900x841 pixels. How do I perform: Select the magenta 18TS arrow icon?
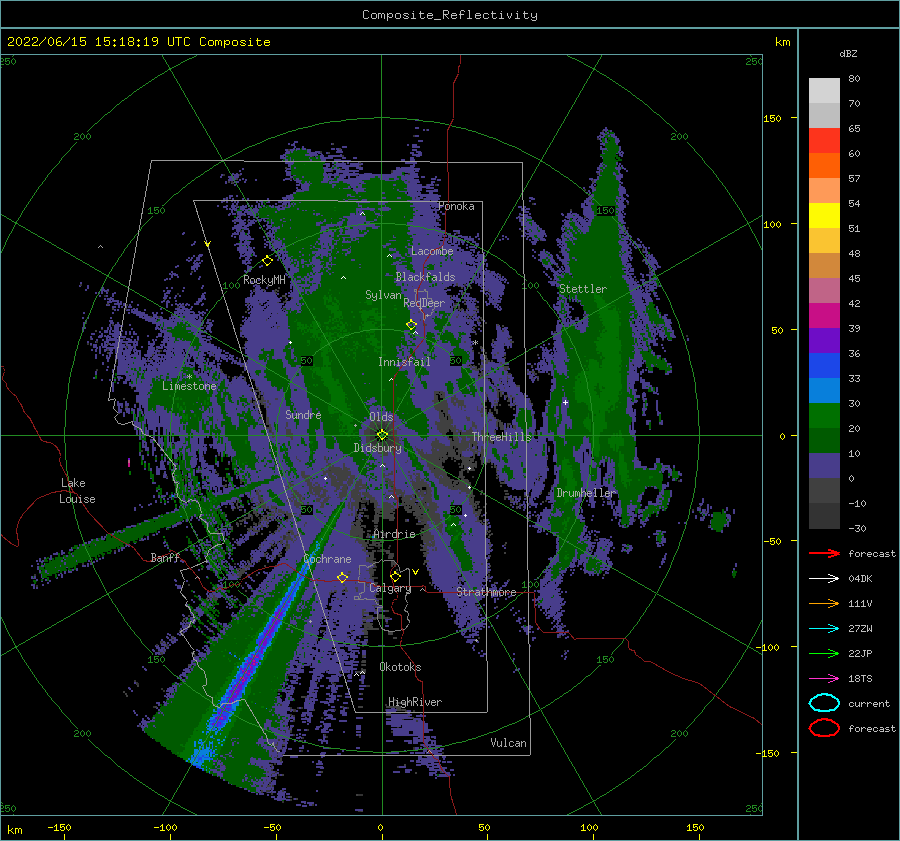click(x=824, y=679)
